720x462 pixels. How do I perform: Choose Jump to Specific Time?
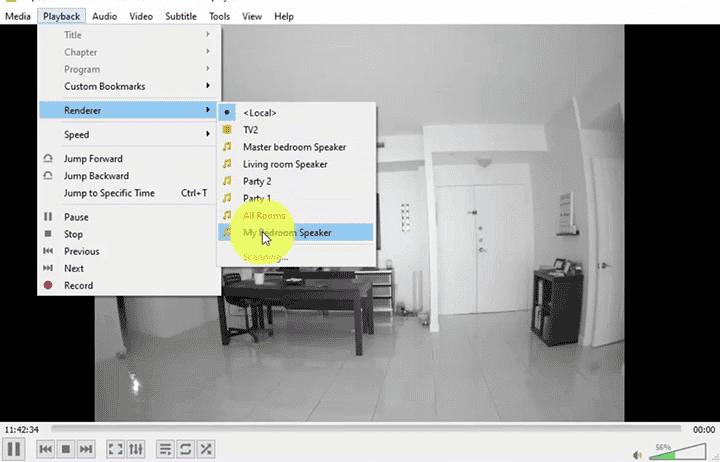[109, 193]
